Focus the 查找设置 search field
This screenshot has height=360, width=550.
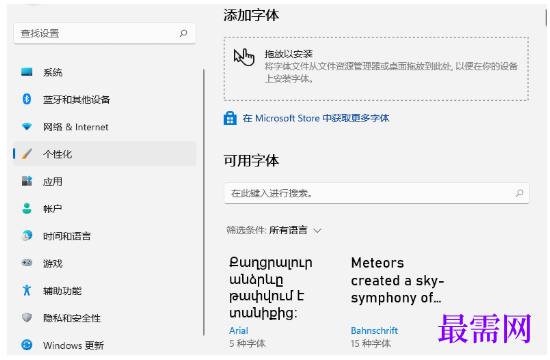pos(105,33)
